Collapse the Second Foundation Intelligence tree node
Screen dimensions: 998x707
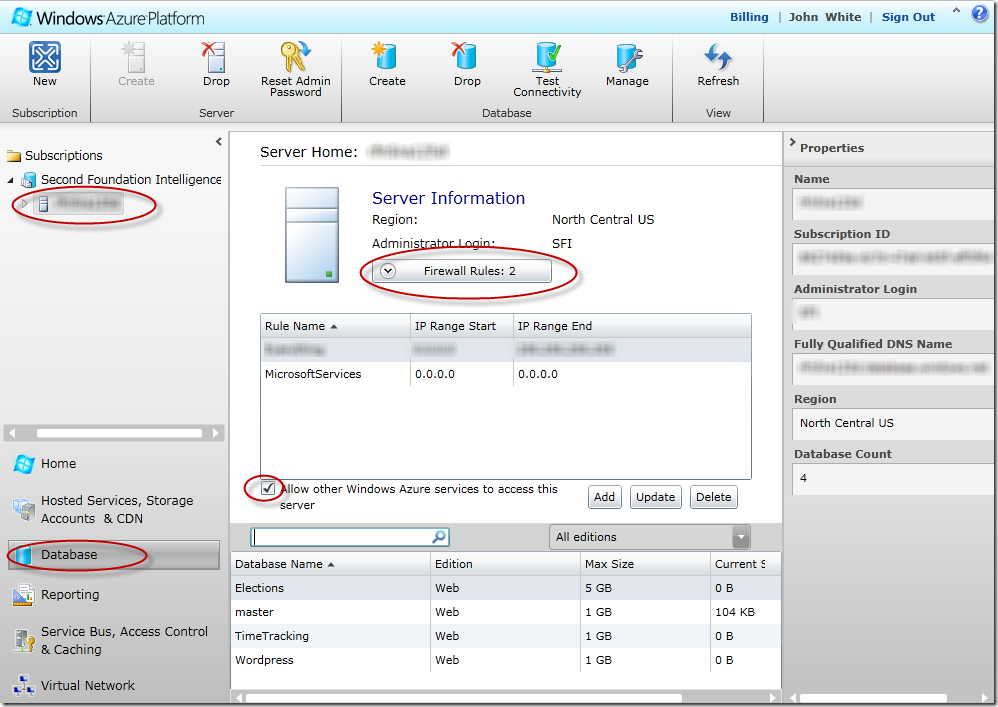[x=11, y=181]
